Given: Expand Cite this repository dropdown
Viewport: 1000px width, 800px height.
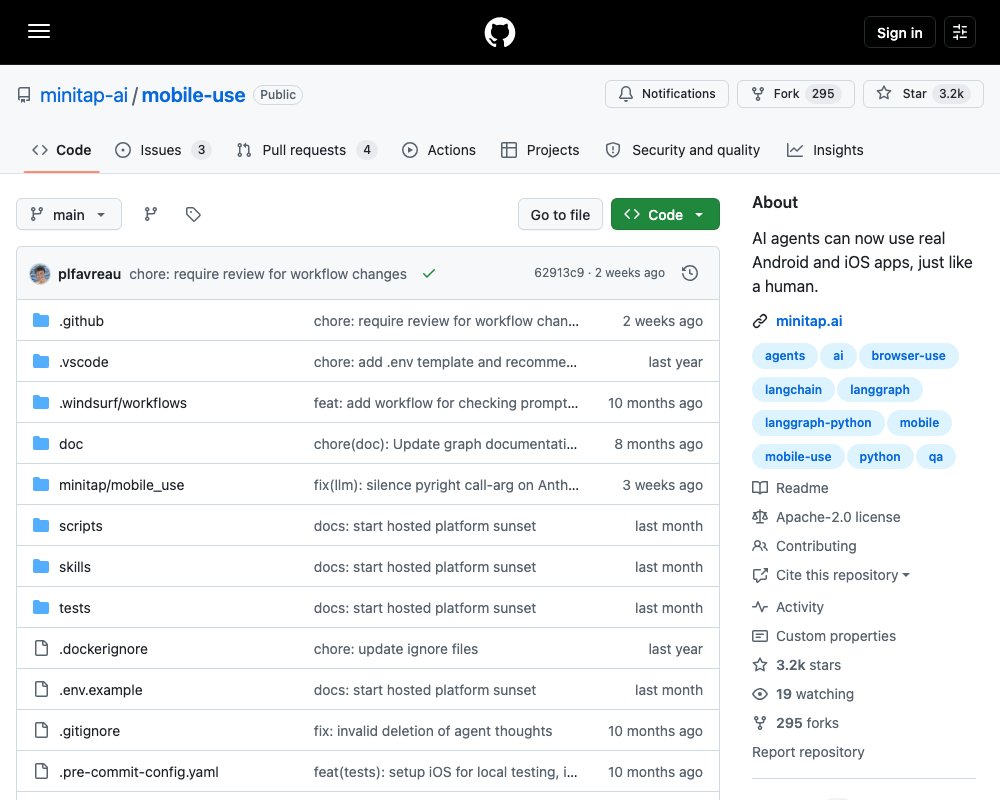Looking at the screenshot, I should [842, 575].
